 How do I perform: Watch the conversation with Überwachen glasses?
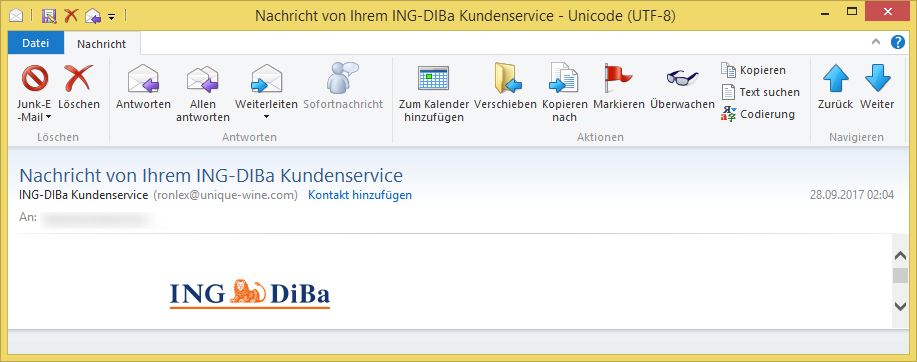(x=682, y=78)
